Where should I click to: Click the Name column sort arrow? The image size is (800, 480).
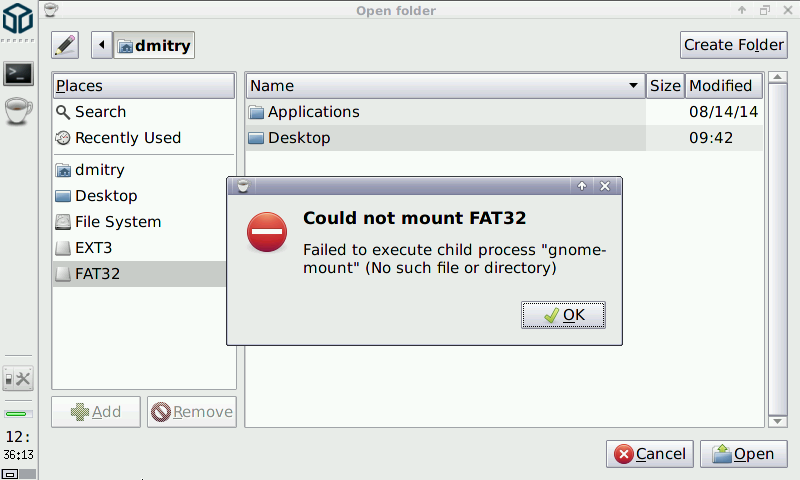(633, 86)
